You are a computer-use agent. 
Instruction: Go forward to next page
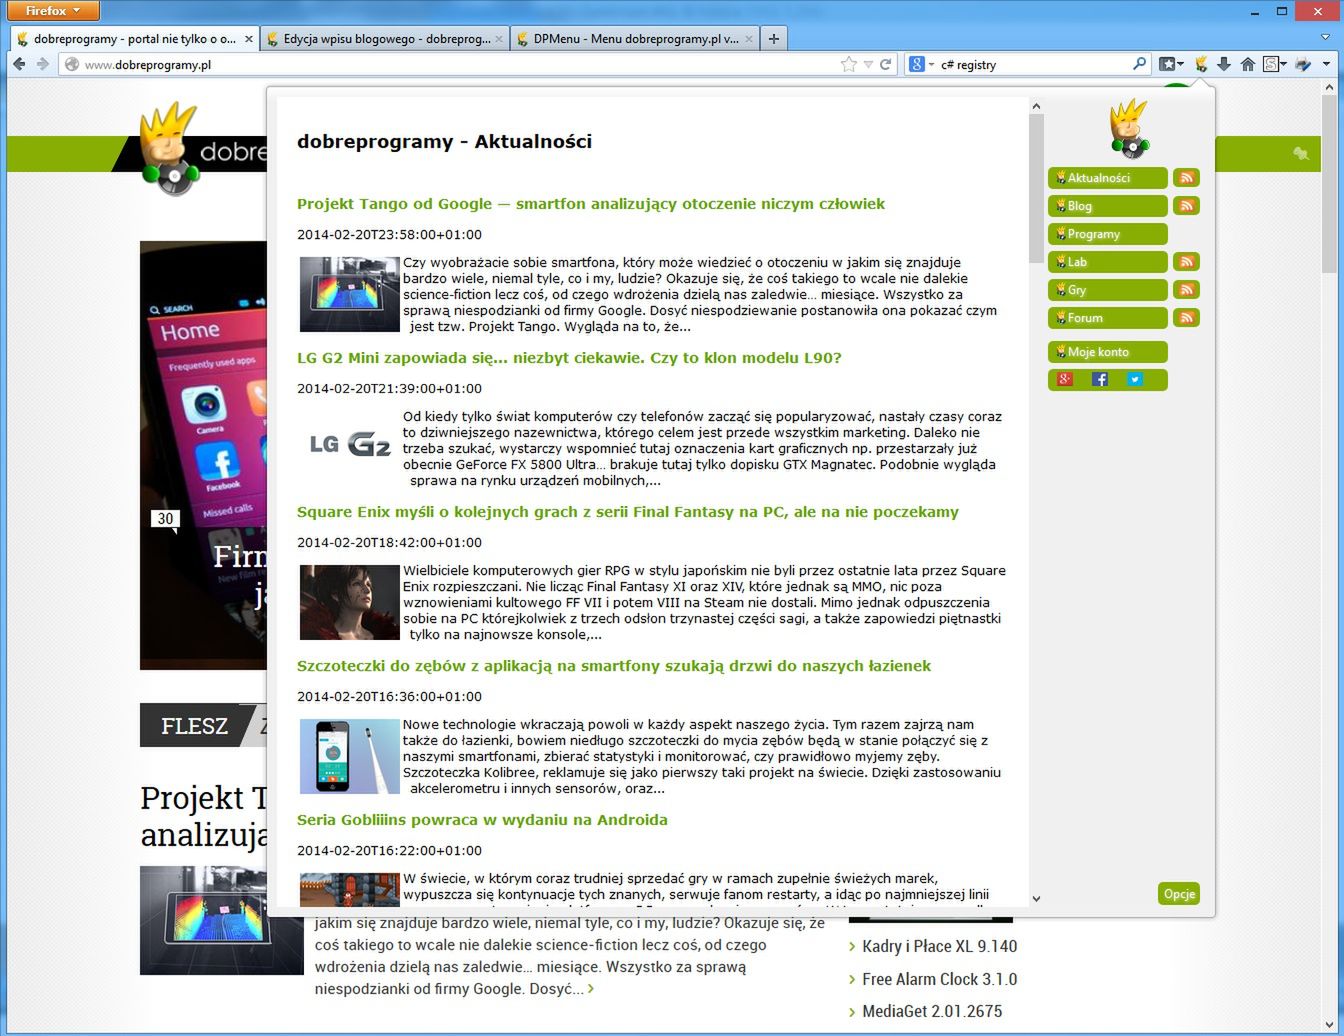(x=42, y=64)
